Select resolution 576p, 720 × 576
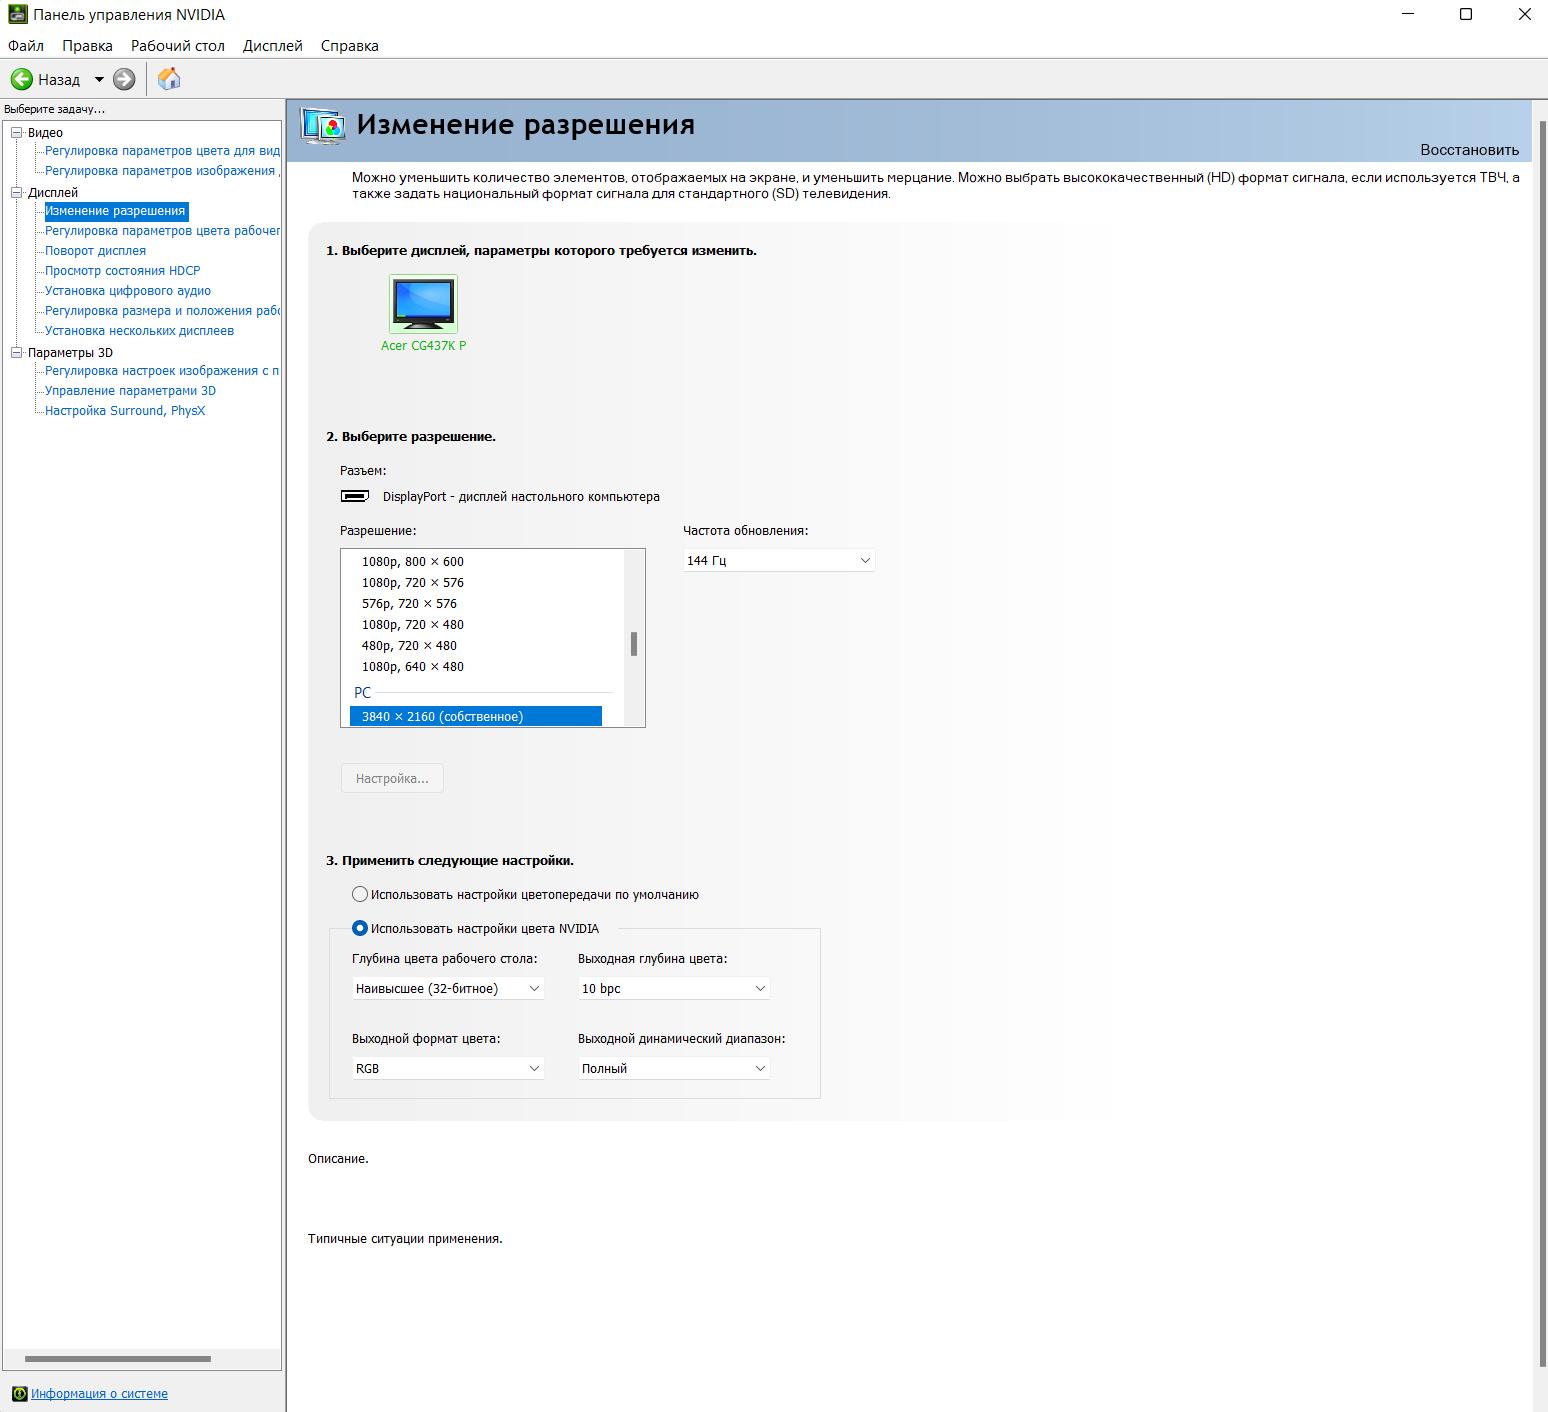The height and width of the screenshot is (1412, 1548). tap(409, 603)
